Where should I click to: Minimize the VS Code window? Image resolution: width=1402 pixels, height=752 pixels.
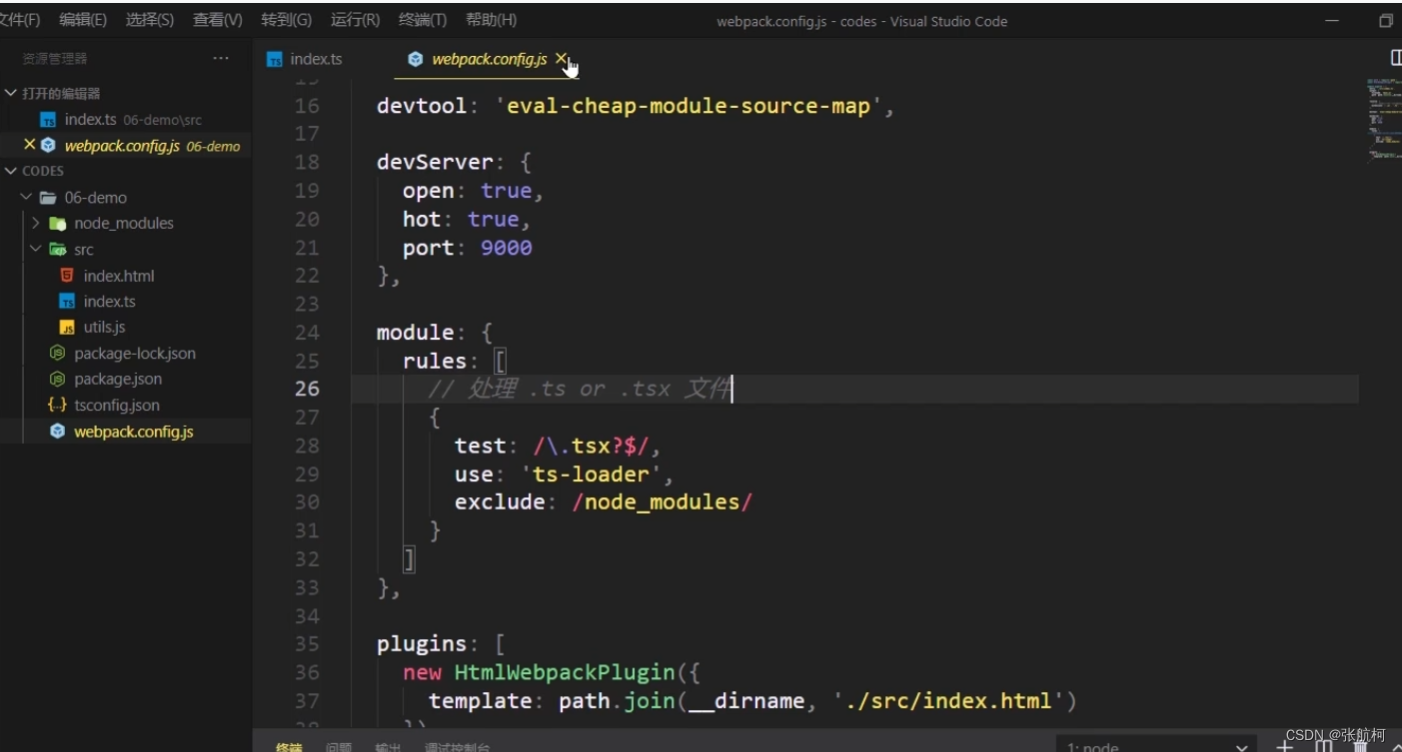[x=1331, y=21]
